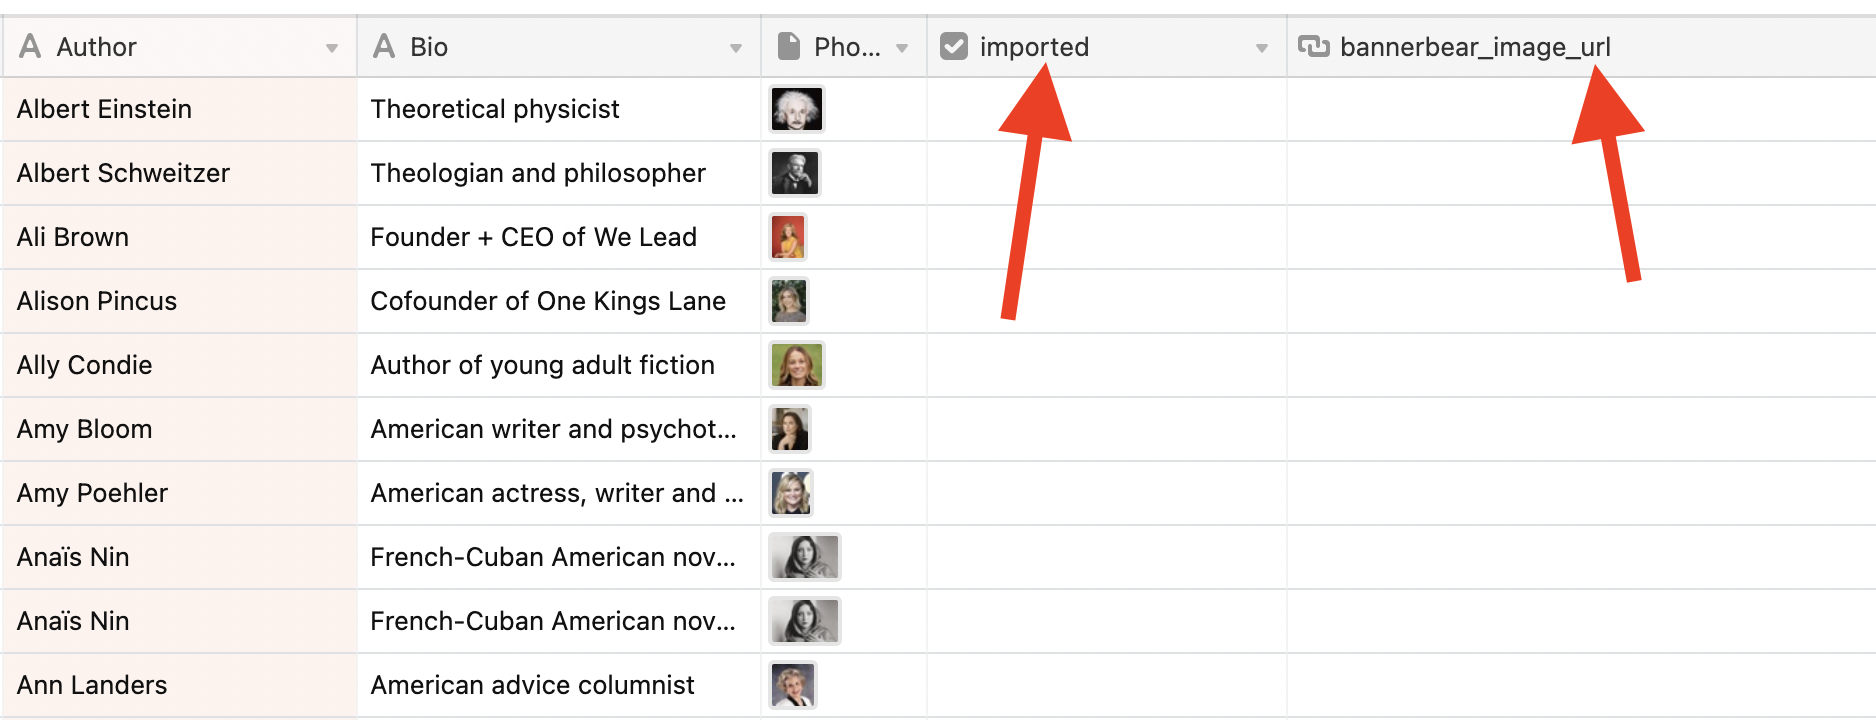Image resolution: width=1876 pixels, height=720 pixels.
Task: Check the imported box for Albert Einstein
Action: (1106, 109)
